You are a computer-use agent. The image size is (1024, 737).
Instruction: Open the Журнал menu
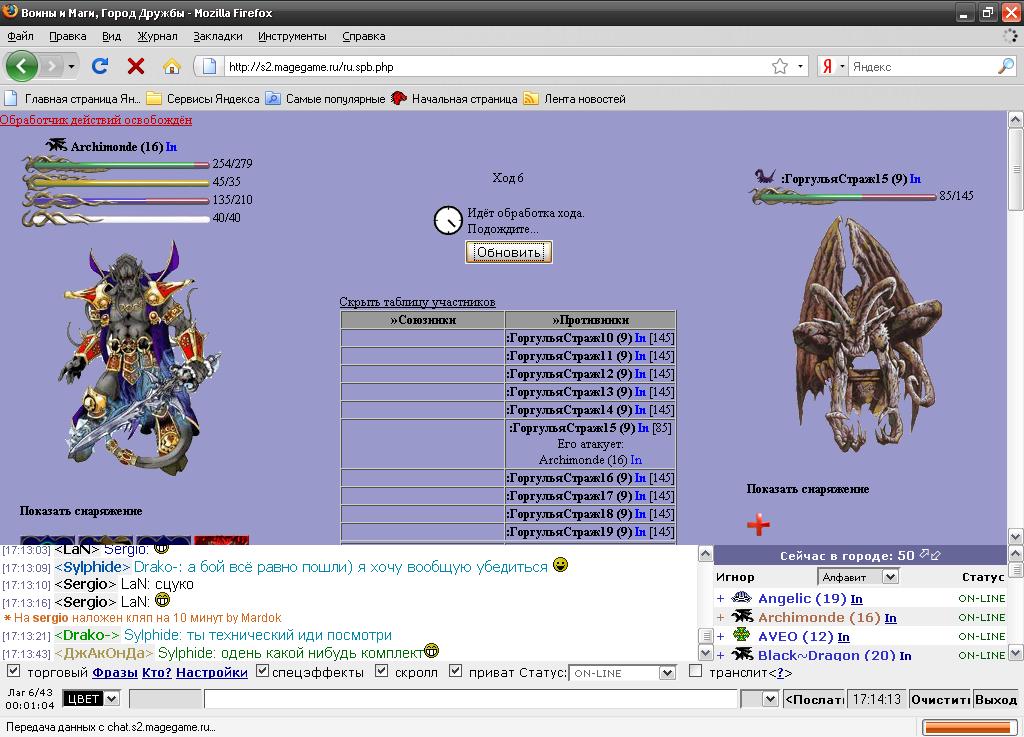coord(157,37)
